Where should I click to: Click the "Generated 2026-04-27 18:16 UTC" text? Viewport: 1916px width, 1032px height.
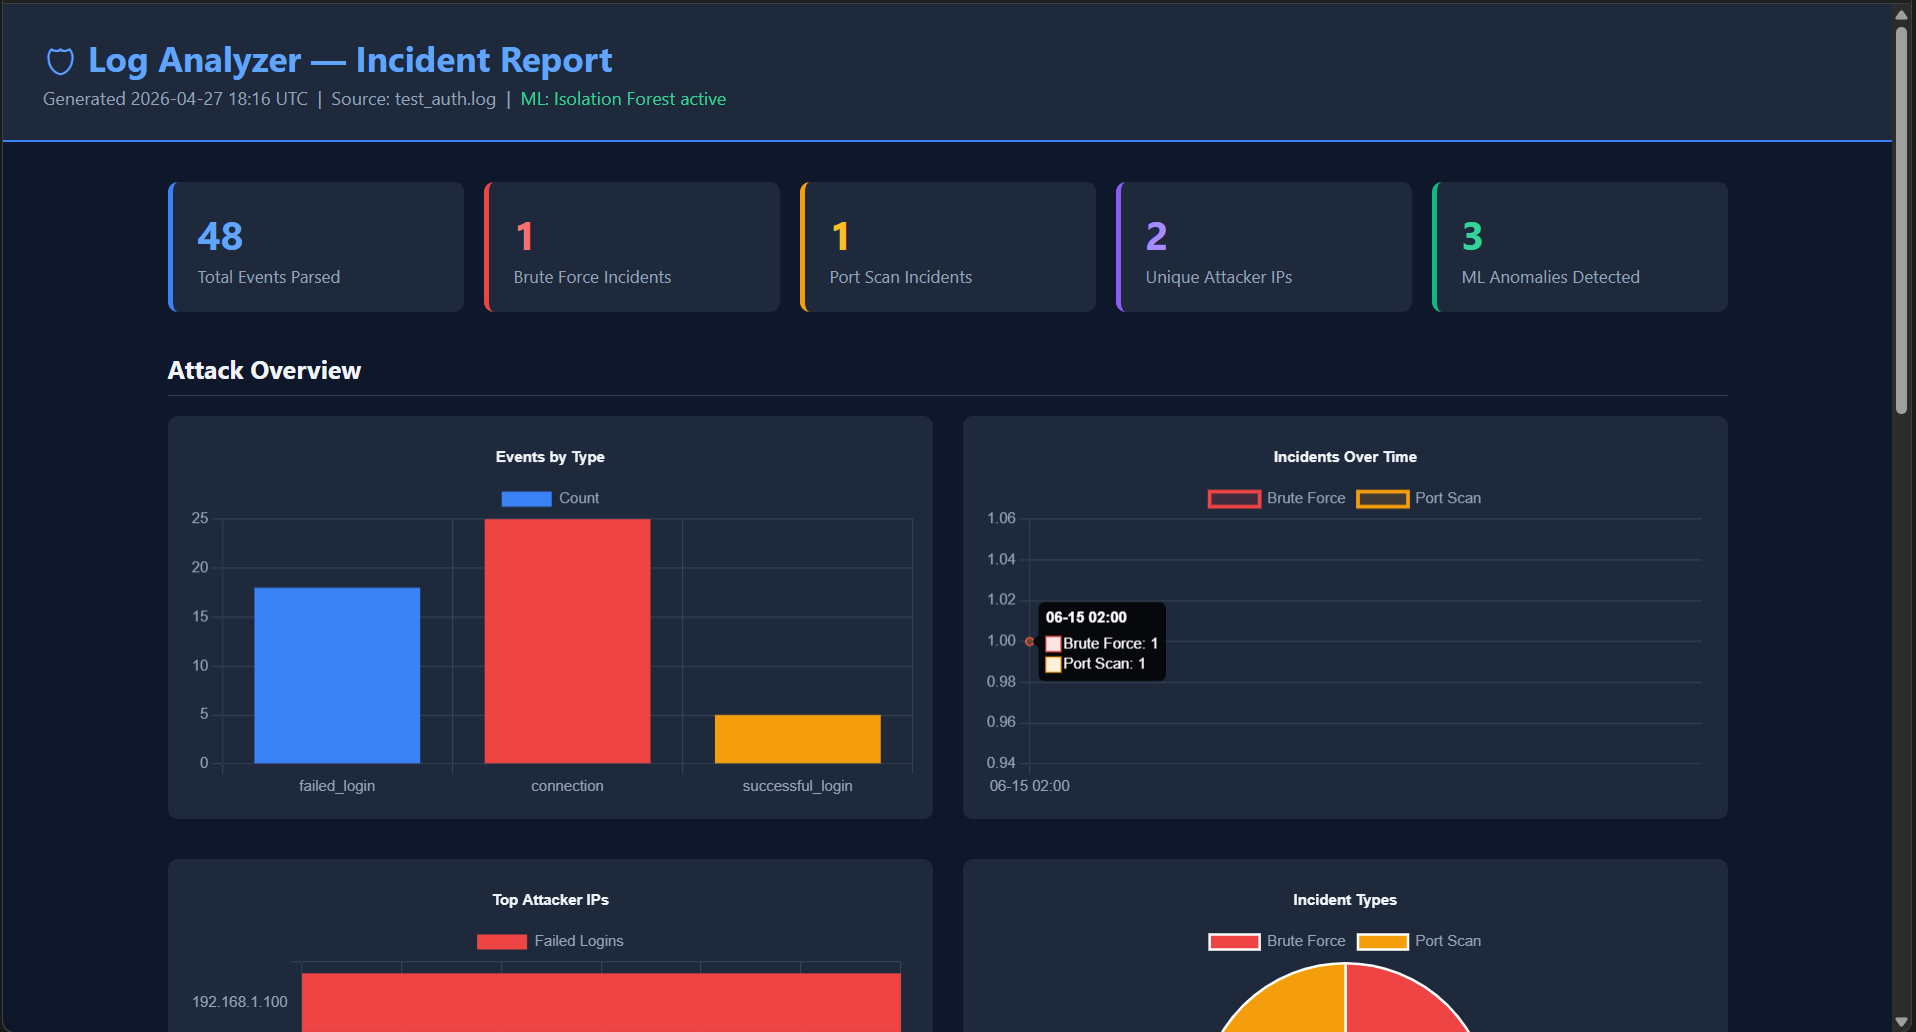pyautogui.click(x=175, y=99)
